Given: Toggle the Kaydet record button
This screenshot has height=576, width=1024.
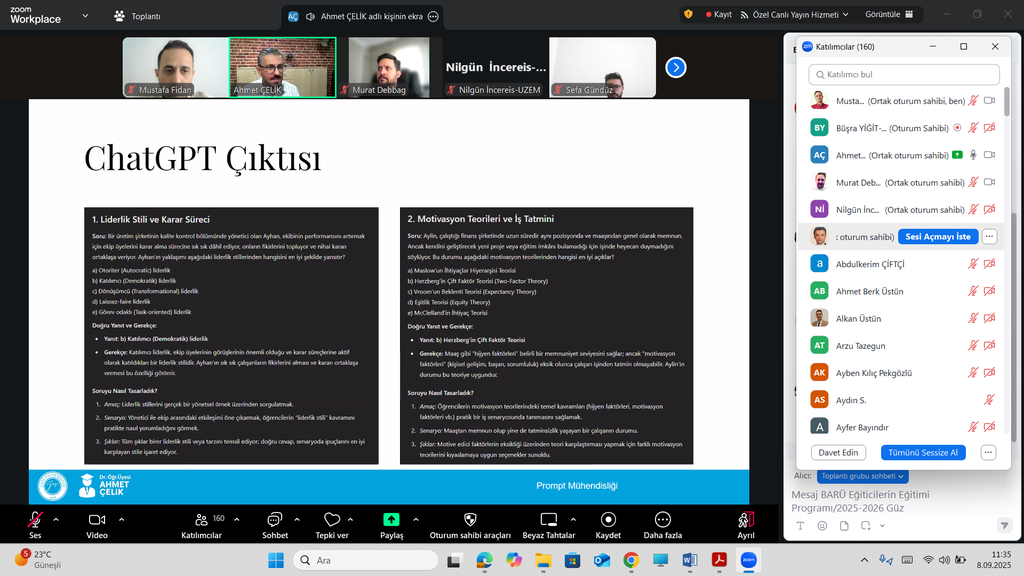Looking at the screenshot, I should point(608,525).
